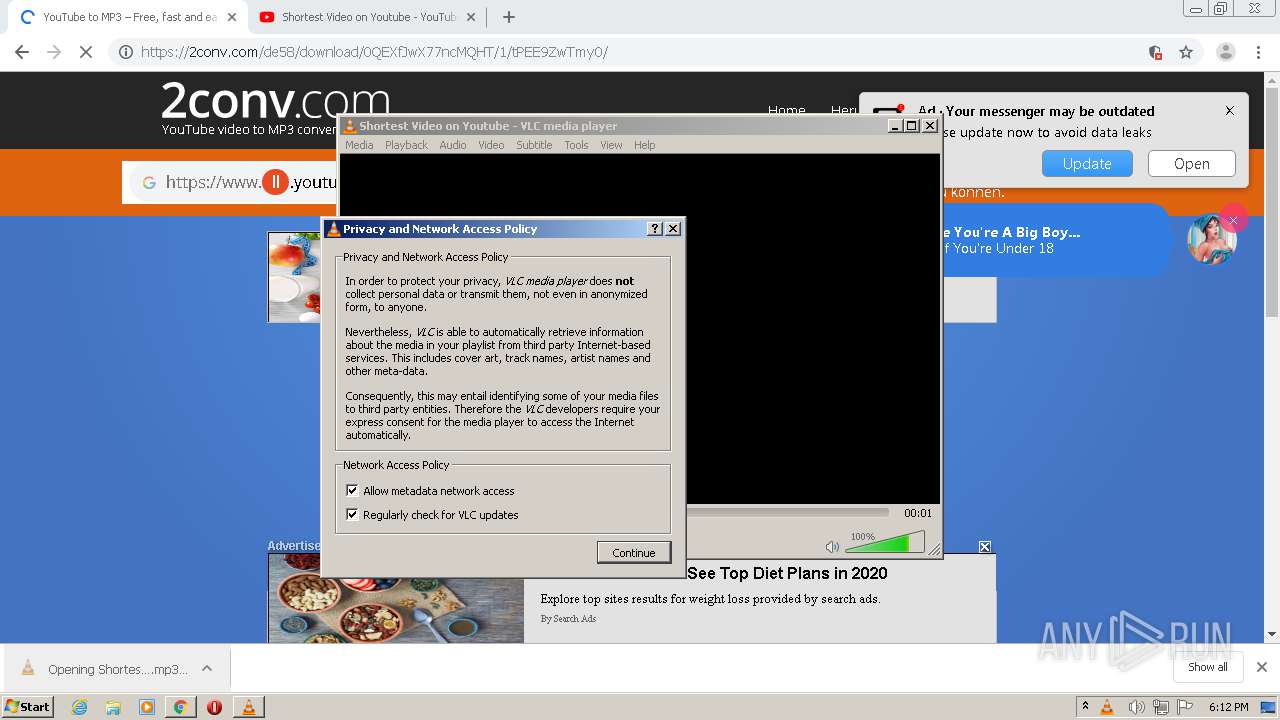Close the YouTube to MP3 tab
The image size is (1280, 720).
[232, 17]
